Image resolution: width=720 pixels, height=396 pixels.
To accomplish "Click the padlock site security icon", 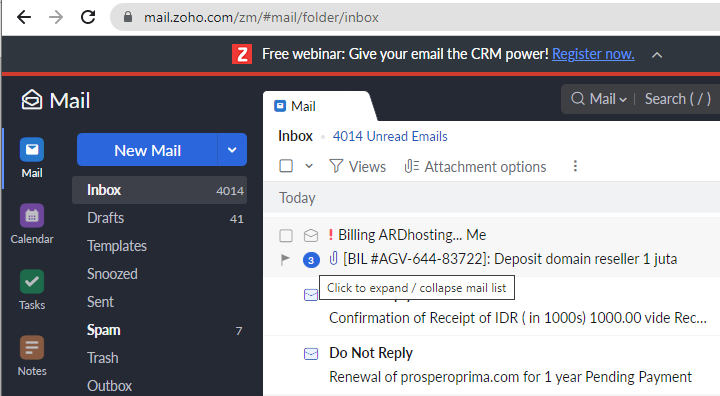I will point(128,17).
